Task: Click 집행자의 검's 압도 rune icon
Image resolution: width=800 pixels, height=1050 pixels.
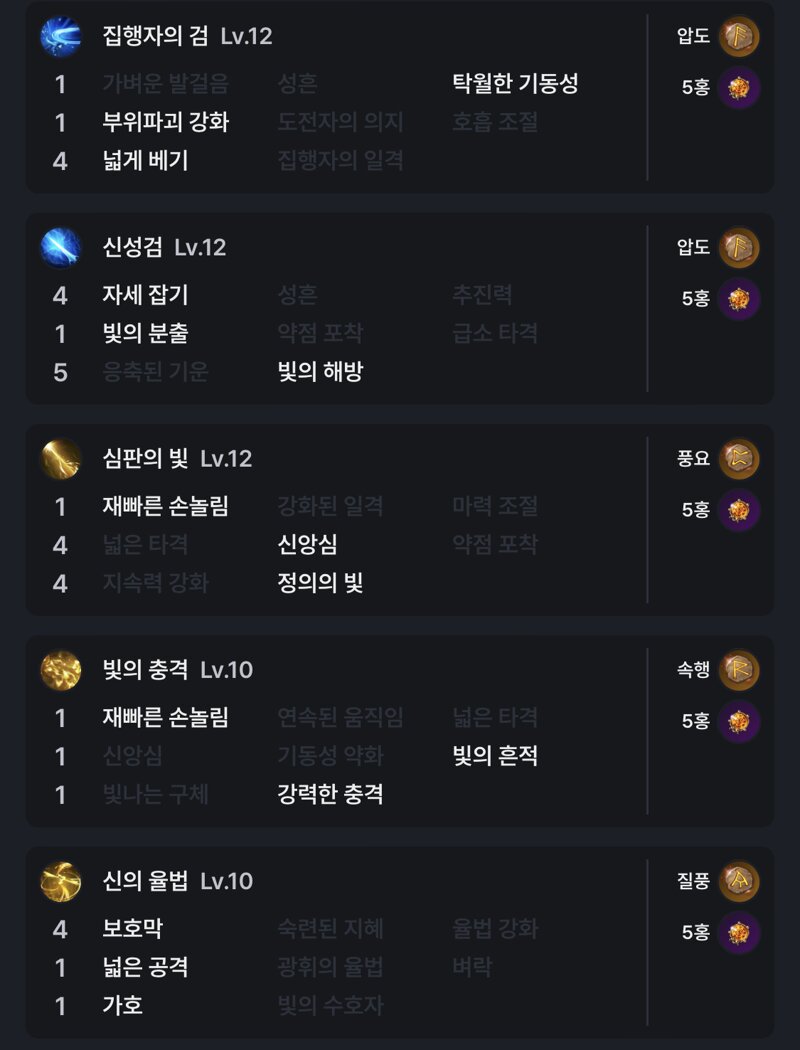Action: tap(739, 37)
